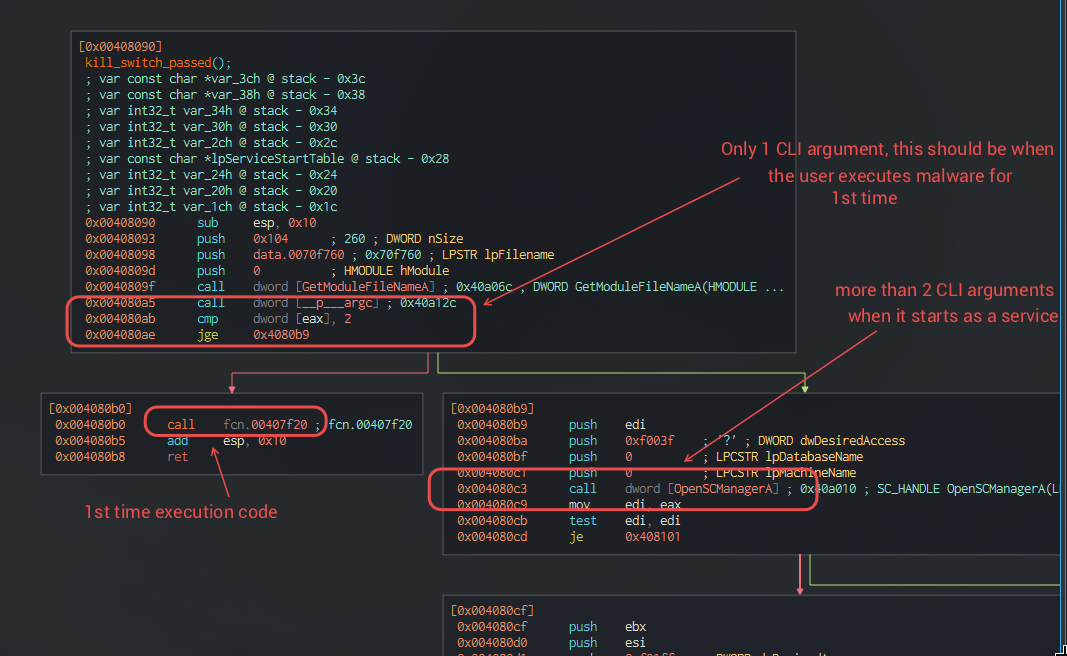Select the int32_t var_34h declaration line

211,111
